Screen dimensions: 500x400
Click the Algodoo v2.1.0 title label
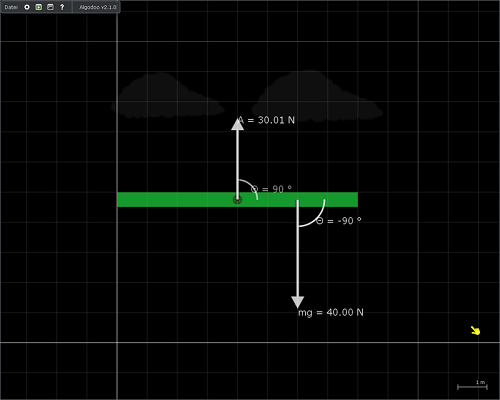pyautogui.click(x=98, y=7)
